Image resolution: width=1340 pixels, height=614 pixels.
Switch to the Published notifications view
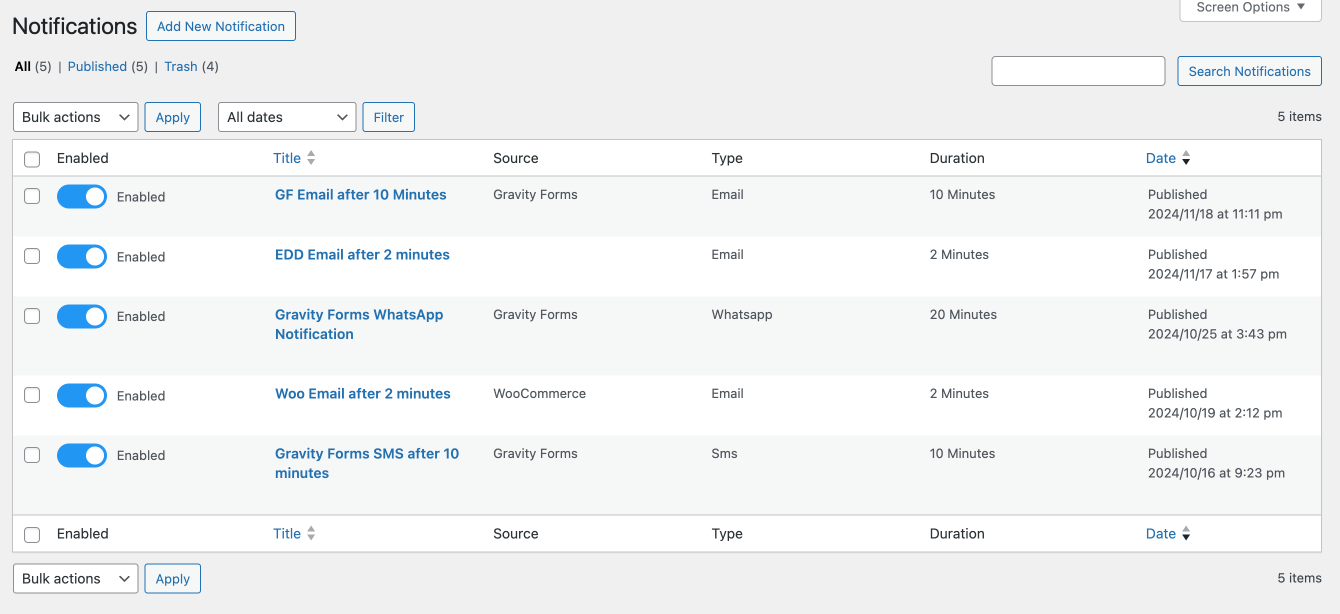(x=97, y=67)
